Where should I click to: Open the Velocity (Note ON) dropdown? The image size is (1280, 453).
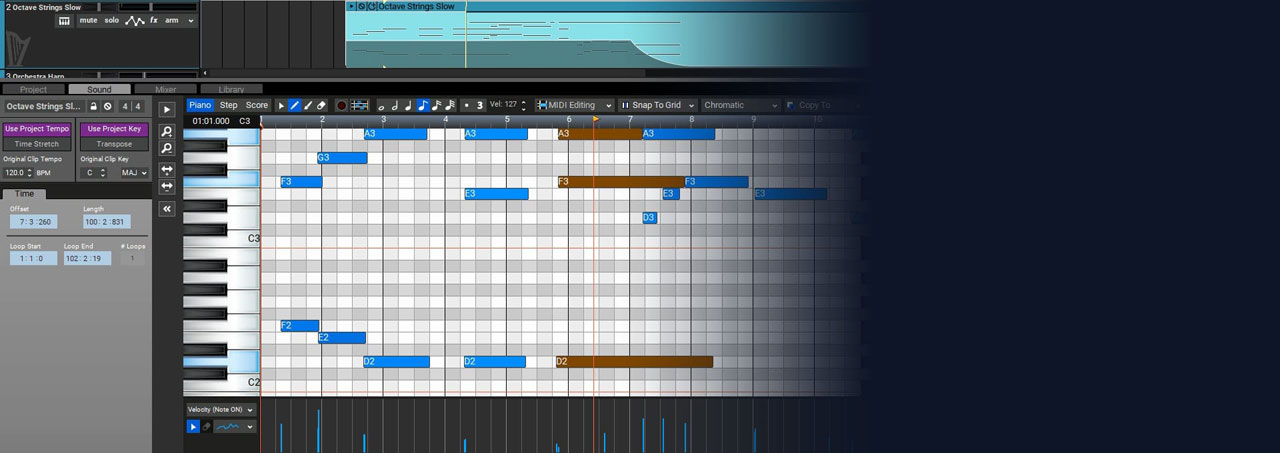coord(221,409)
